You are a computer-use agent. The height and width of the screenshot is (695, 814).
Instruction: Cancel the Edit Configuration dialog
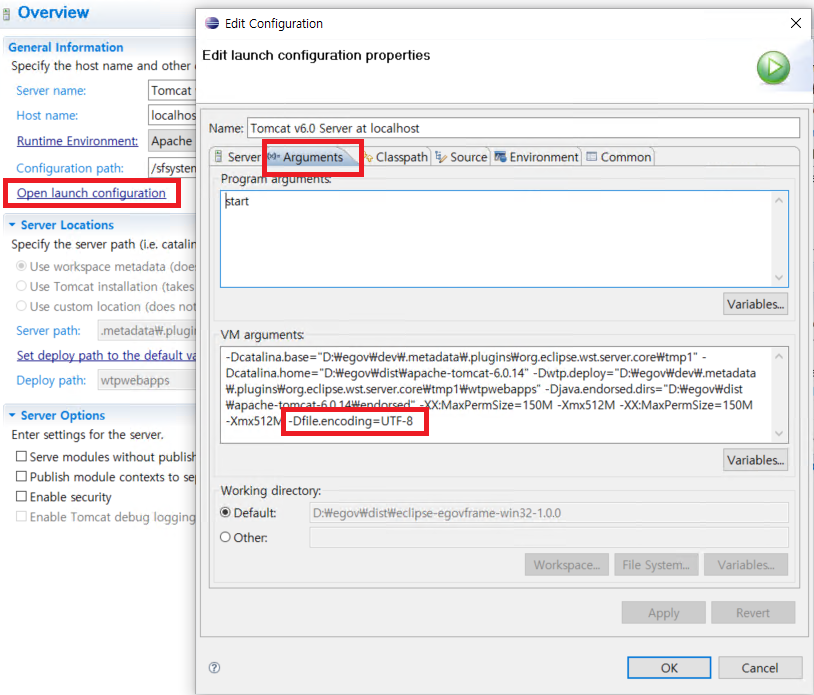tap(759, 667)
